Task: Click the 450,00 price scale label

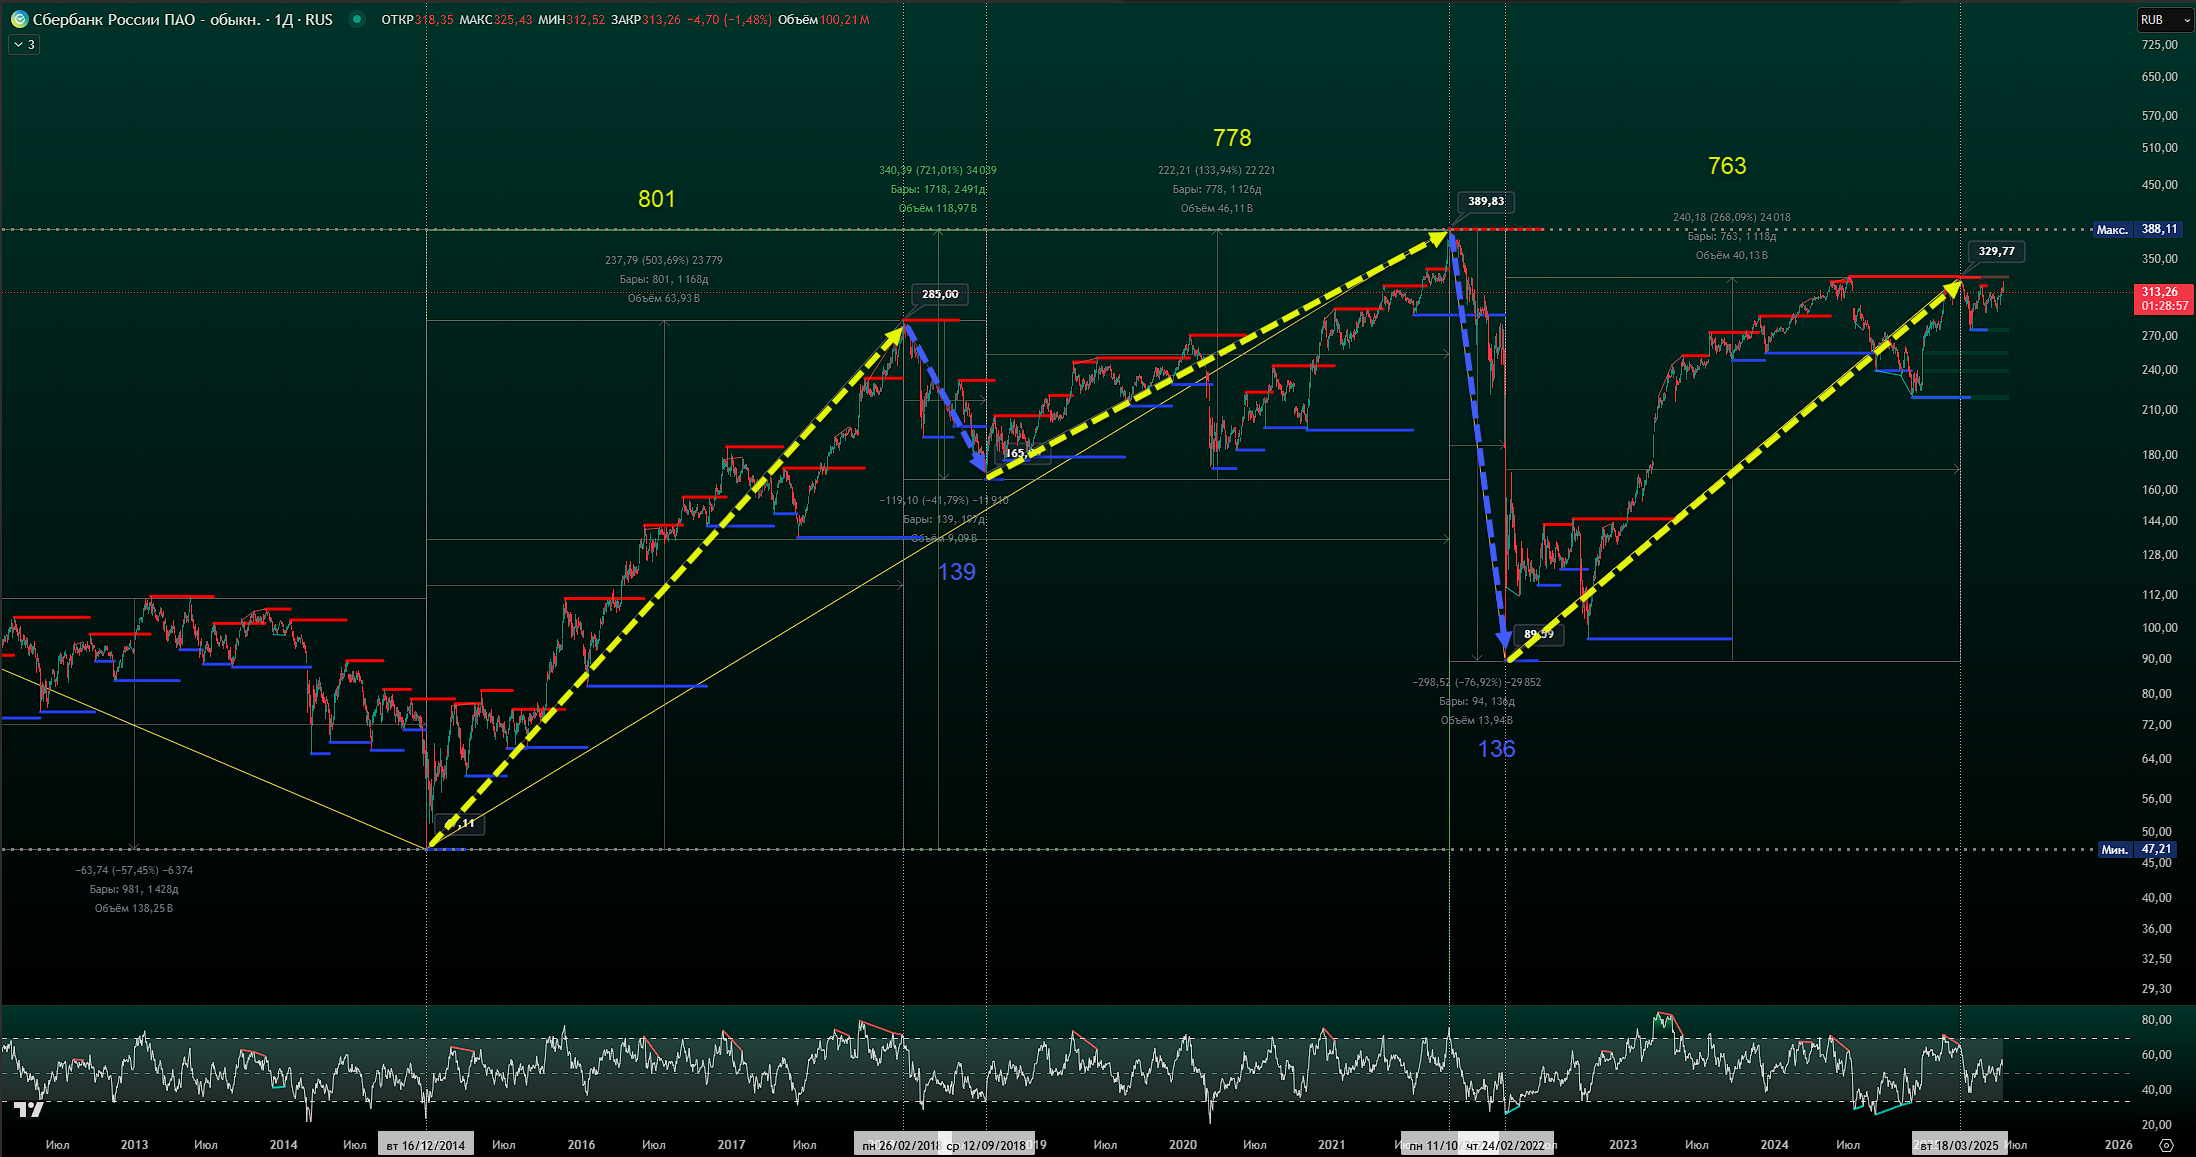Action: click(2159, 184)
